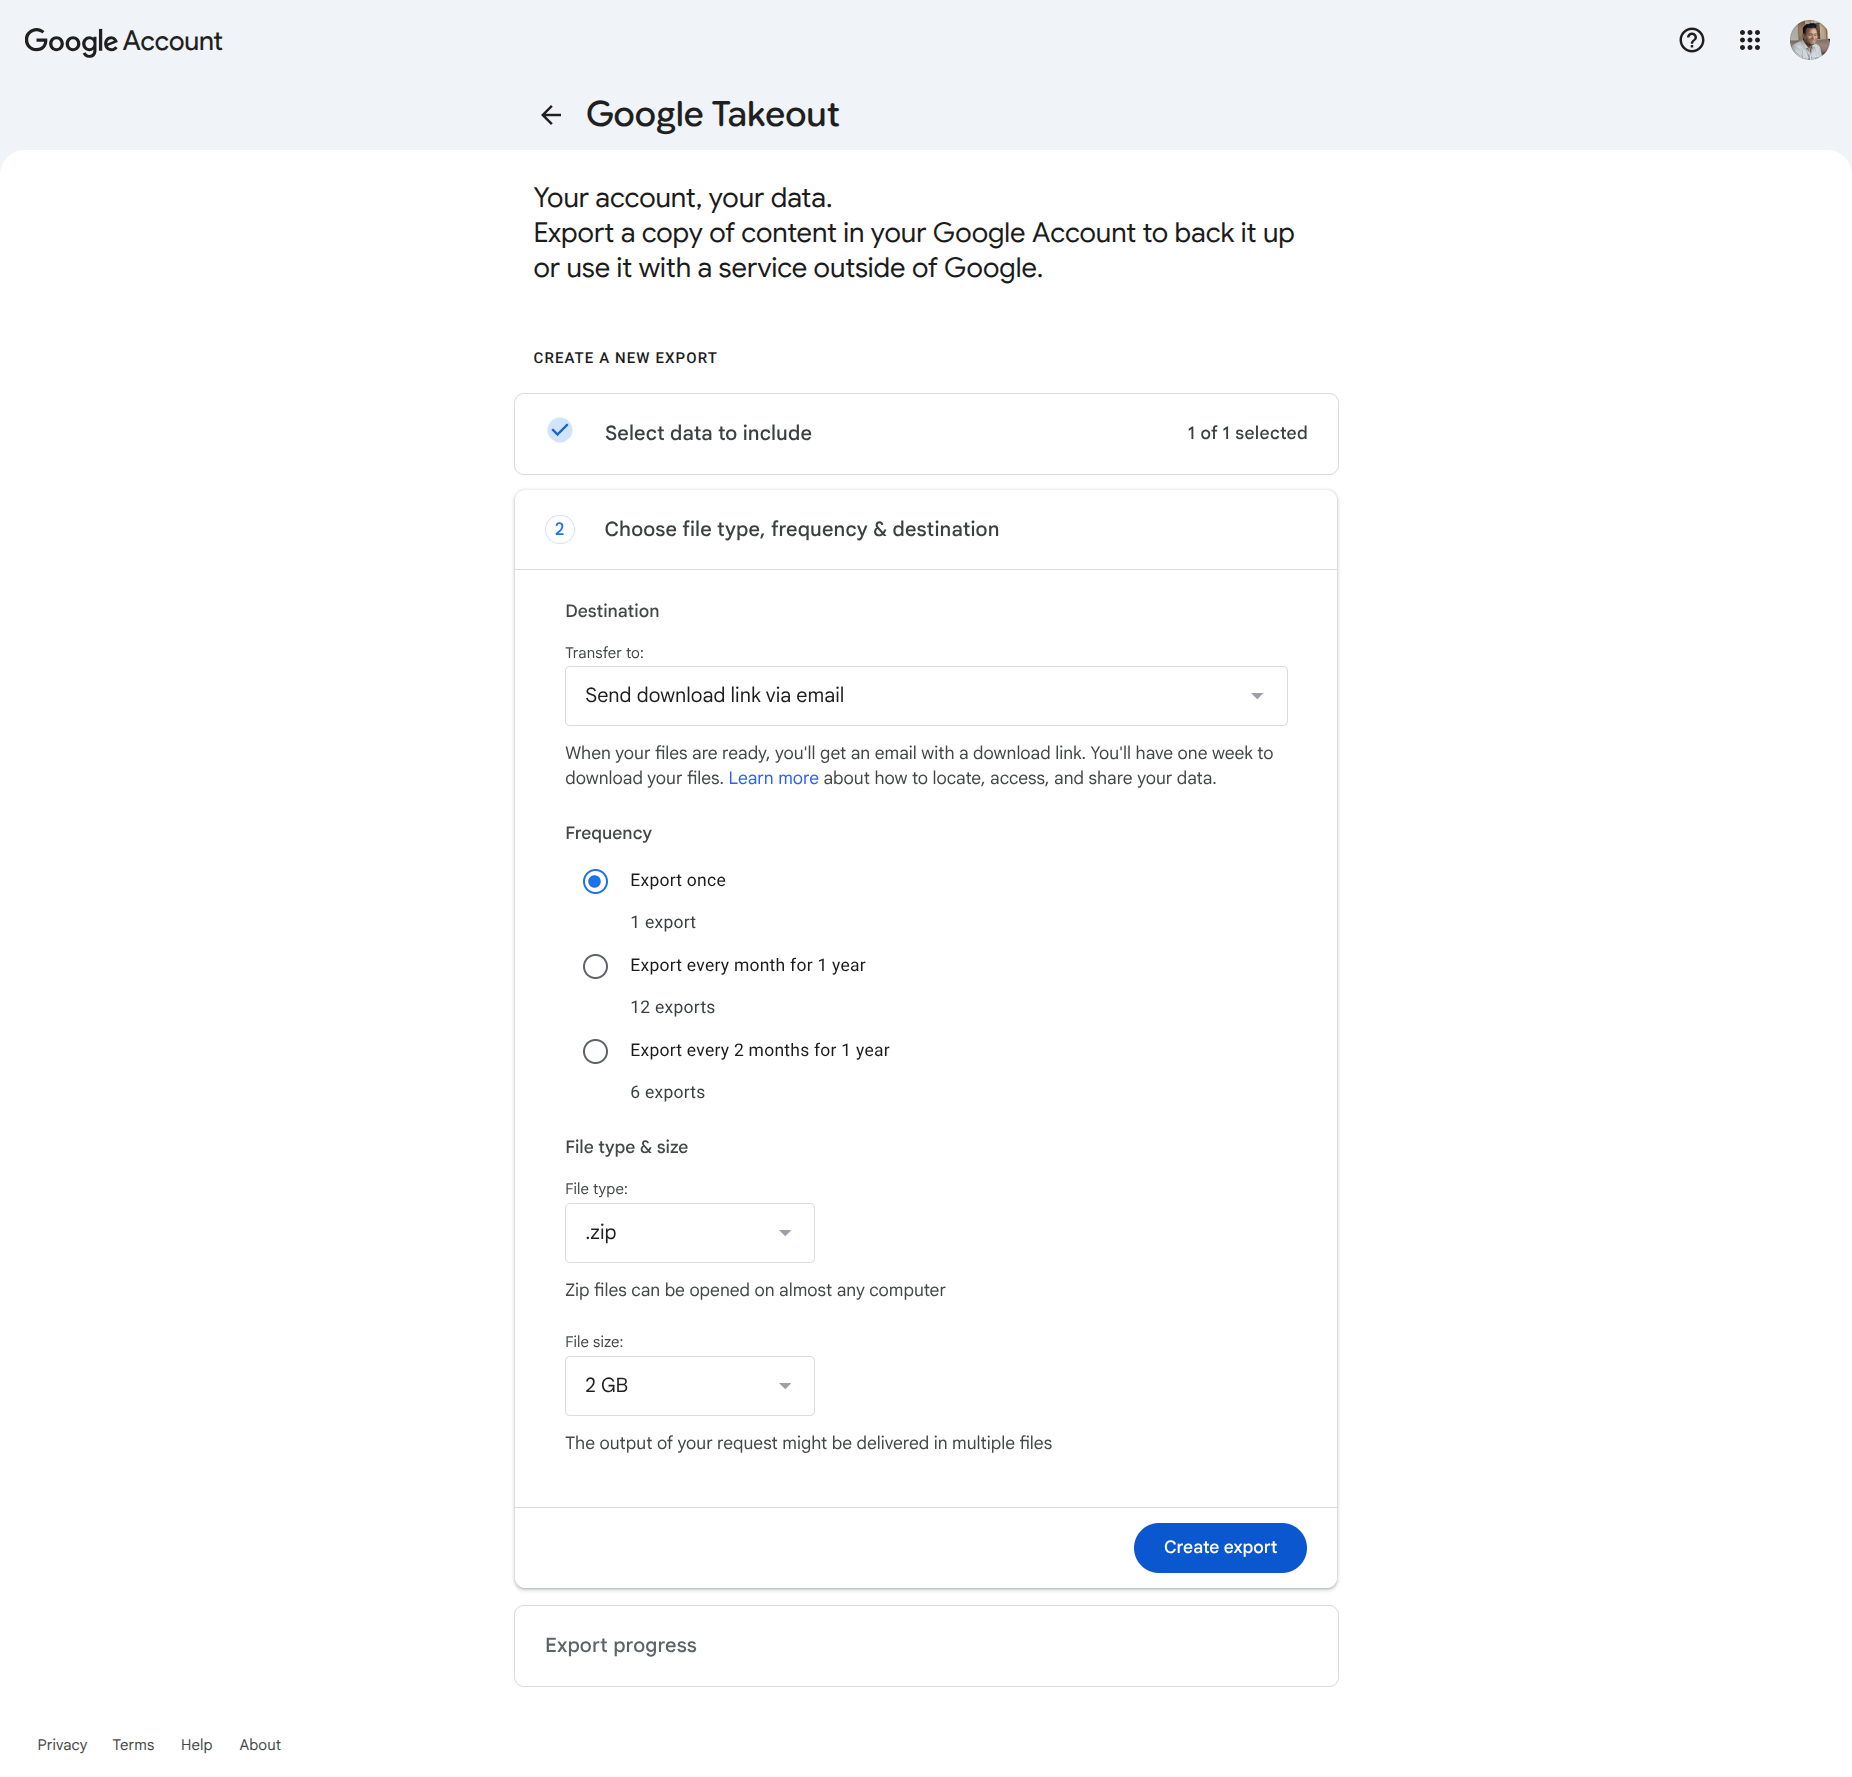Open the About footer link
The width and height of the screenshot is (1852, 1777).
pos(260,1745)
